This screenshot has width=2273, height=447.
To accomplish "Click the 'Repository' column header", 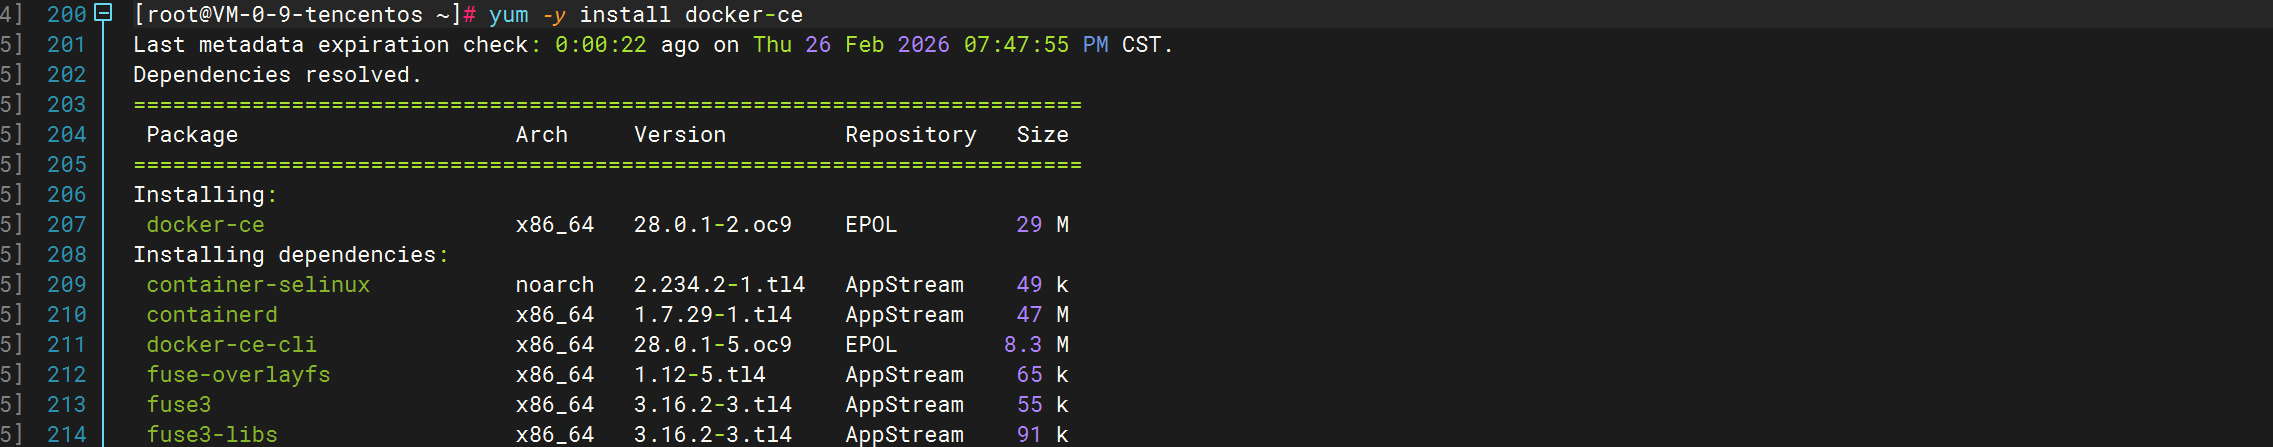I will point(911,135).
